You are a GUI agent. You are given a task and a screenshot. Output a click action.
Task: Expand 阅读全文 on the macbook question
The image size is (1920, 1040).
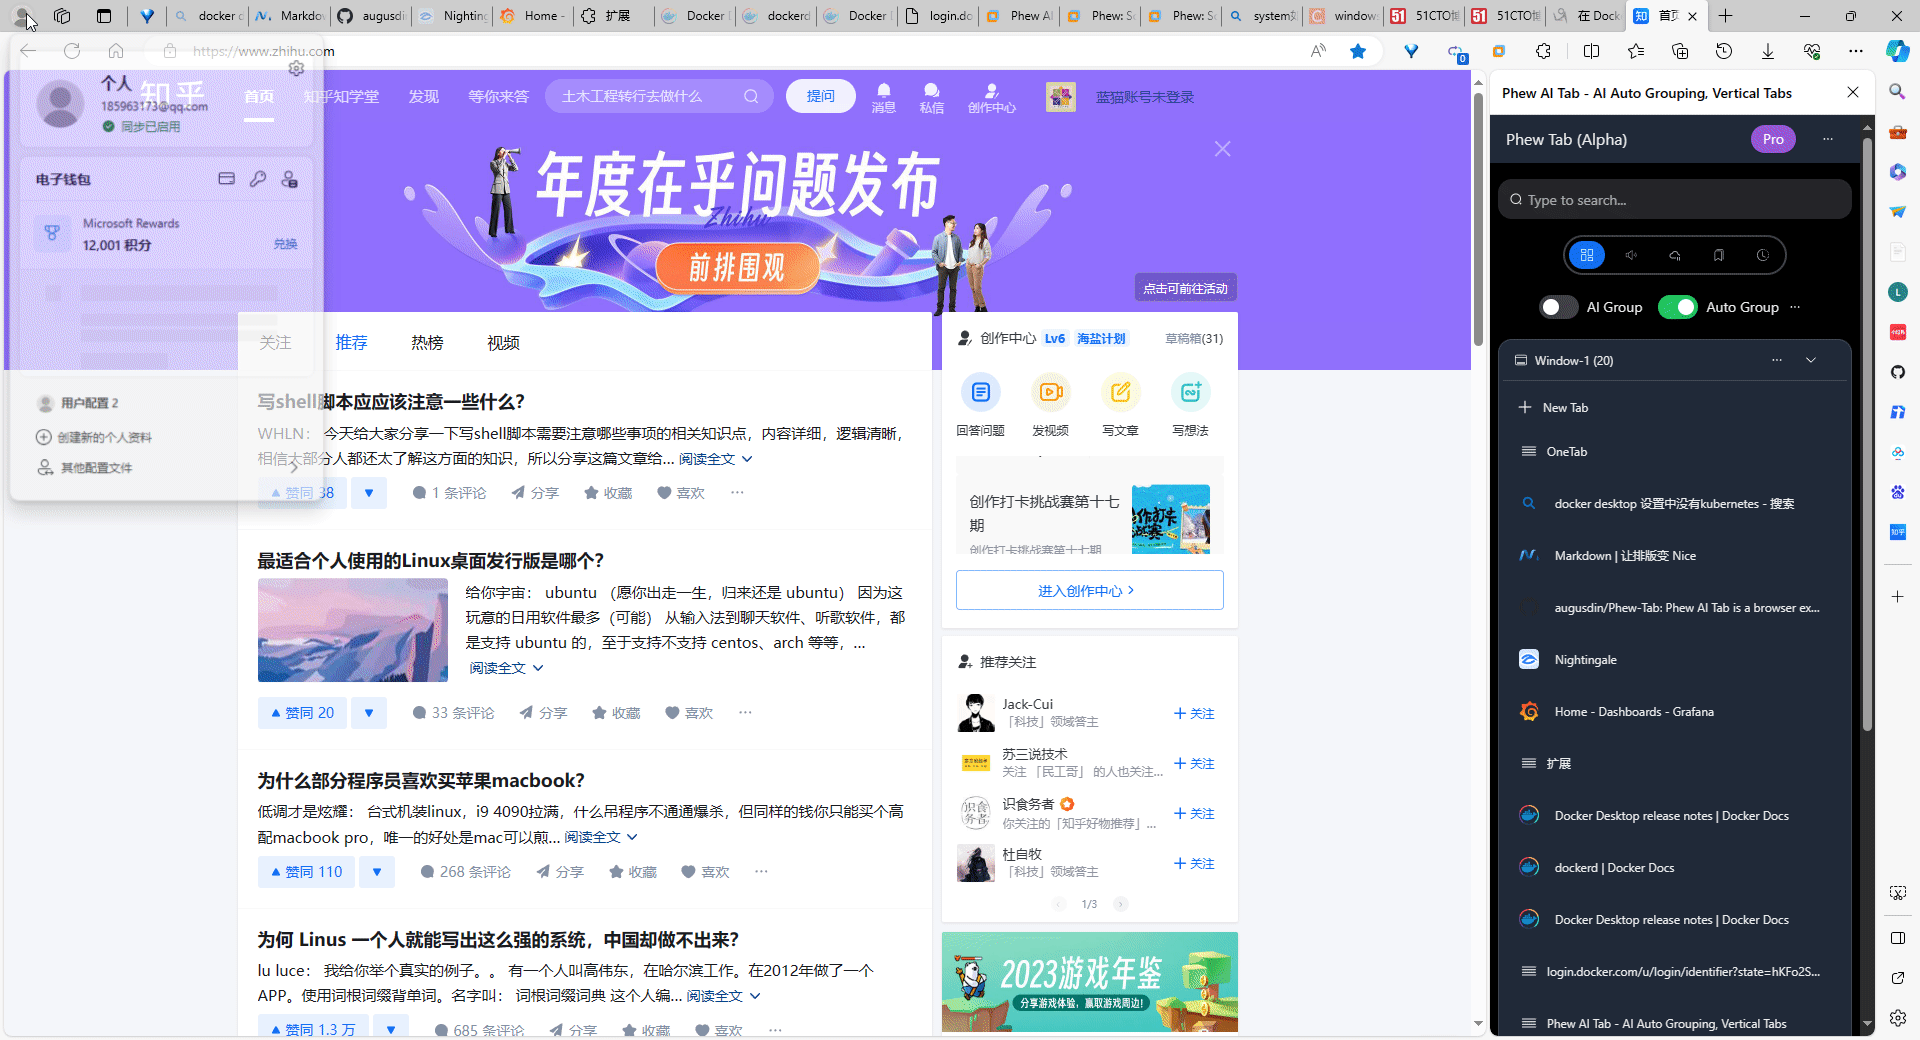600,837
